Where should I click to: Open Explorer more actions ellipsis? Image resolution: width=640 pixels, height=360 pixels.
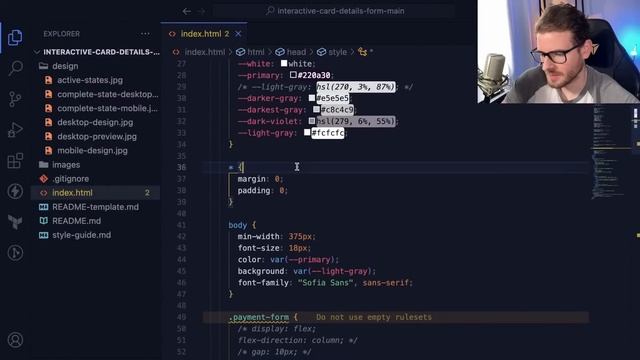pyautogui.click(x=145, y=34)
